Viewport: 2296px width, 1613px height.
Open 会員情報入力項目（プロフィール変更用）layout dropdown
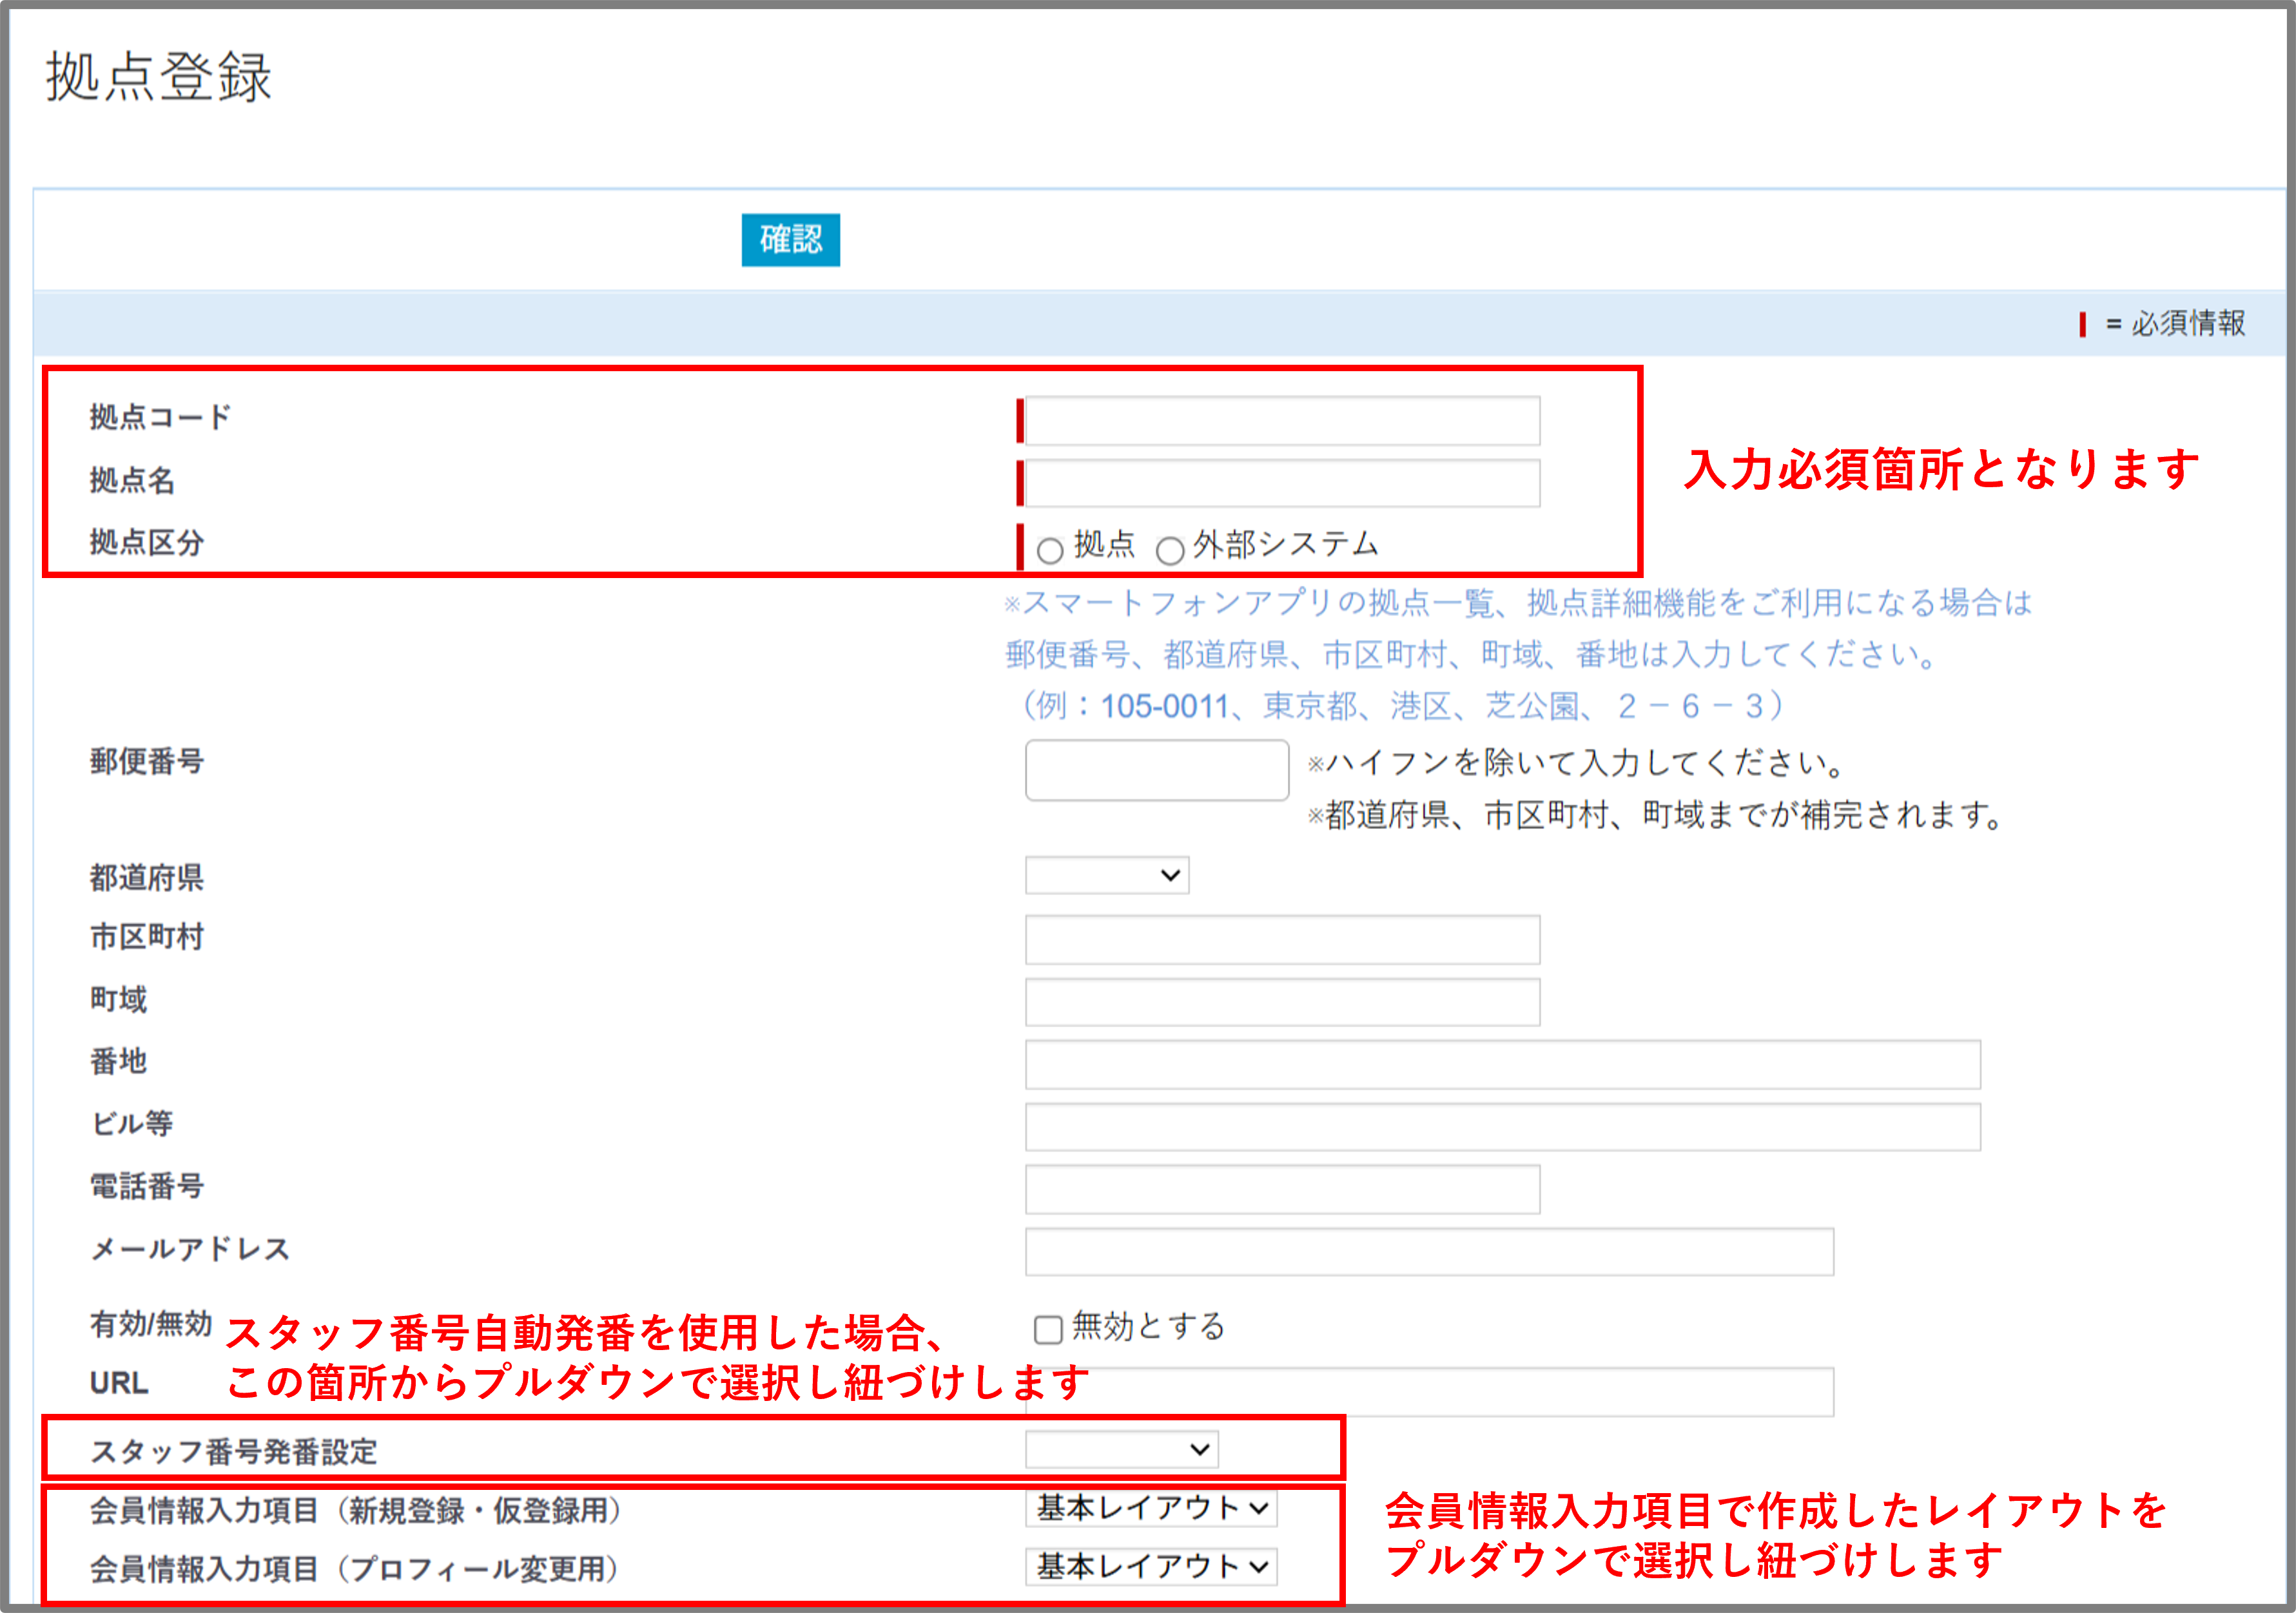pos(1151,1566)
